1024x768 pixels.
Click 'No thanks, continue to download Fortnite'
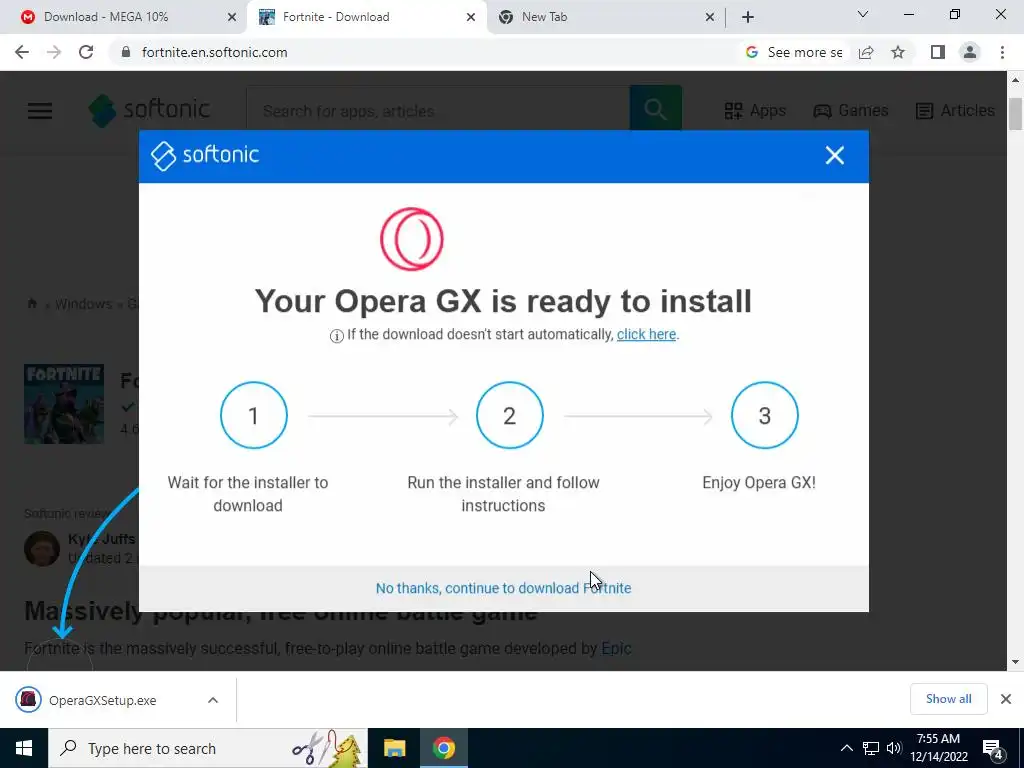pyautogui.click(x=504, y=588)
